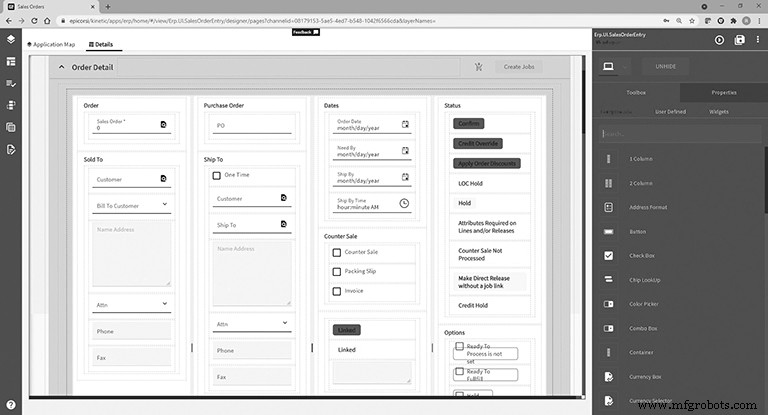Click the cart icon beside Create Jobs
This screenshot has width=768, height=415.
pyautogui.click(x=479, y=67)
